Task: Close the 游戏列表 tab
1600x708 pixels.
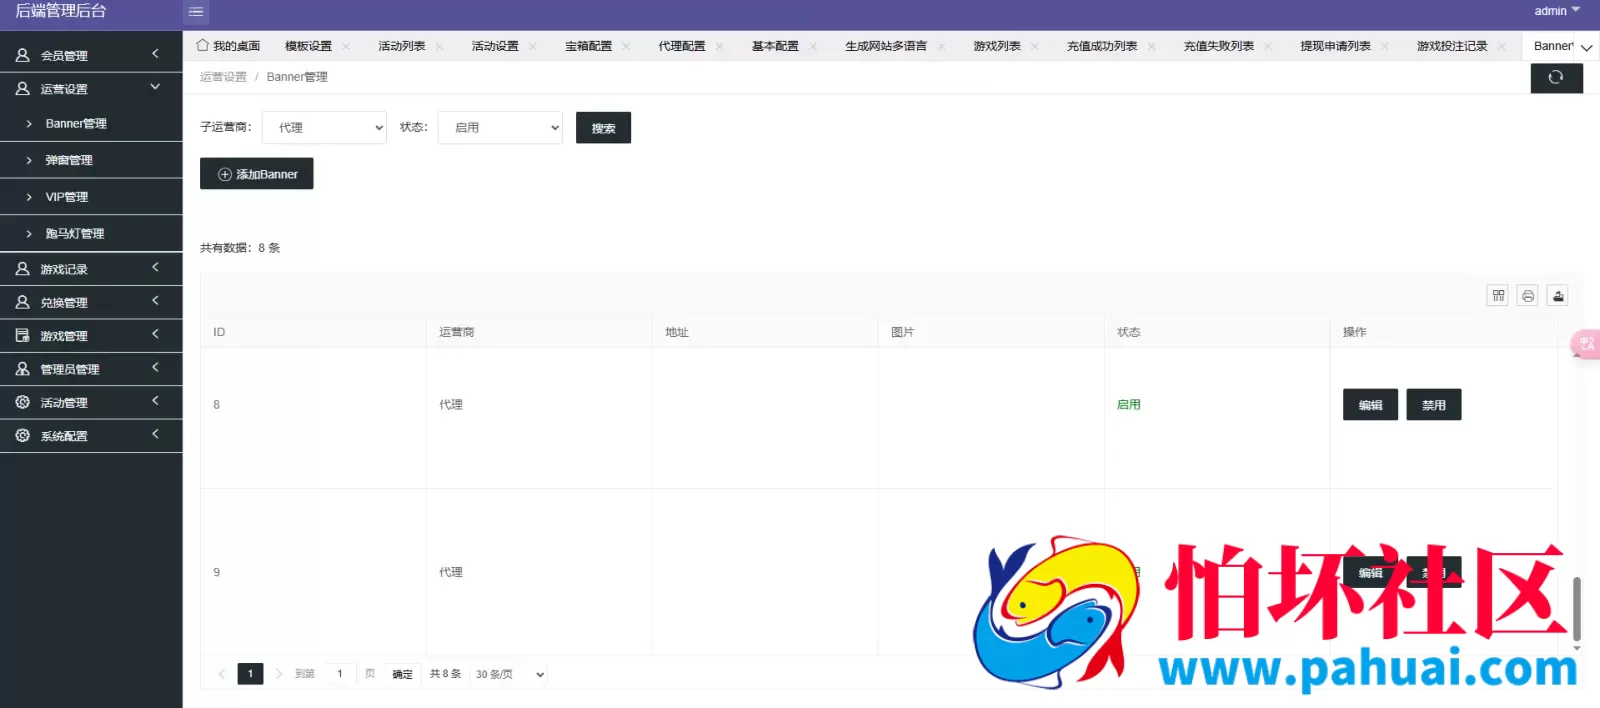Action: [x=1035, y=46]
